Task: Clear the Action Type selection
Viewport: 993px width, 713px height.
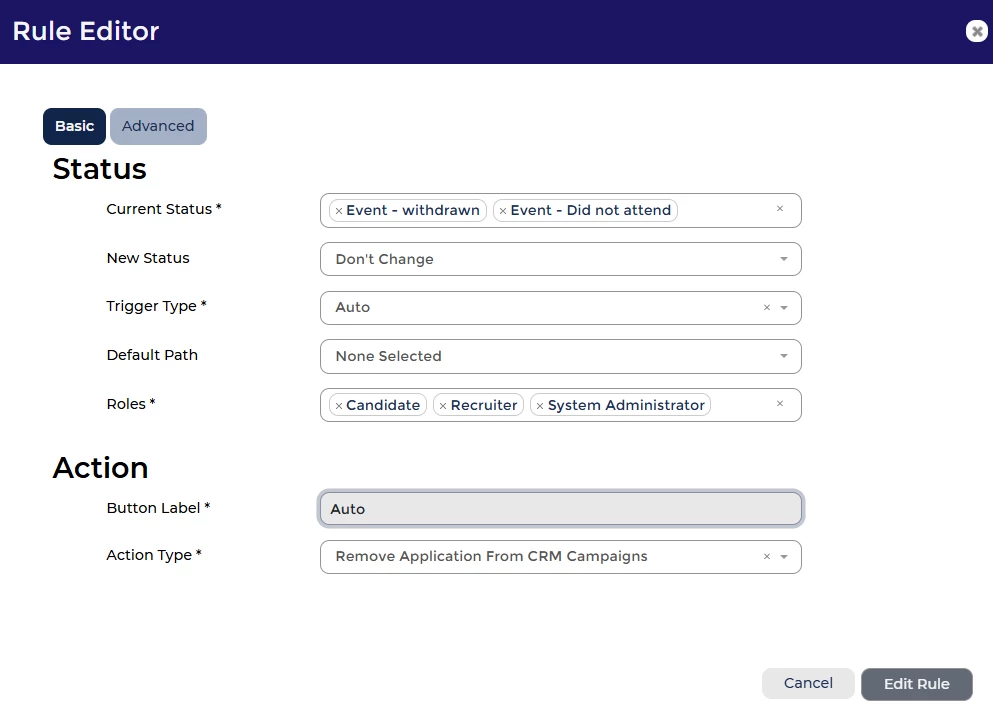Action: (x=767, y=557)
